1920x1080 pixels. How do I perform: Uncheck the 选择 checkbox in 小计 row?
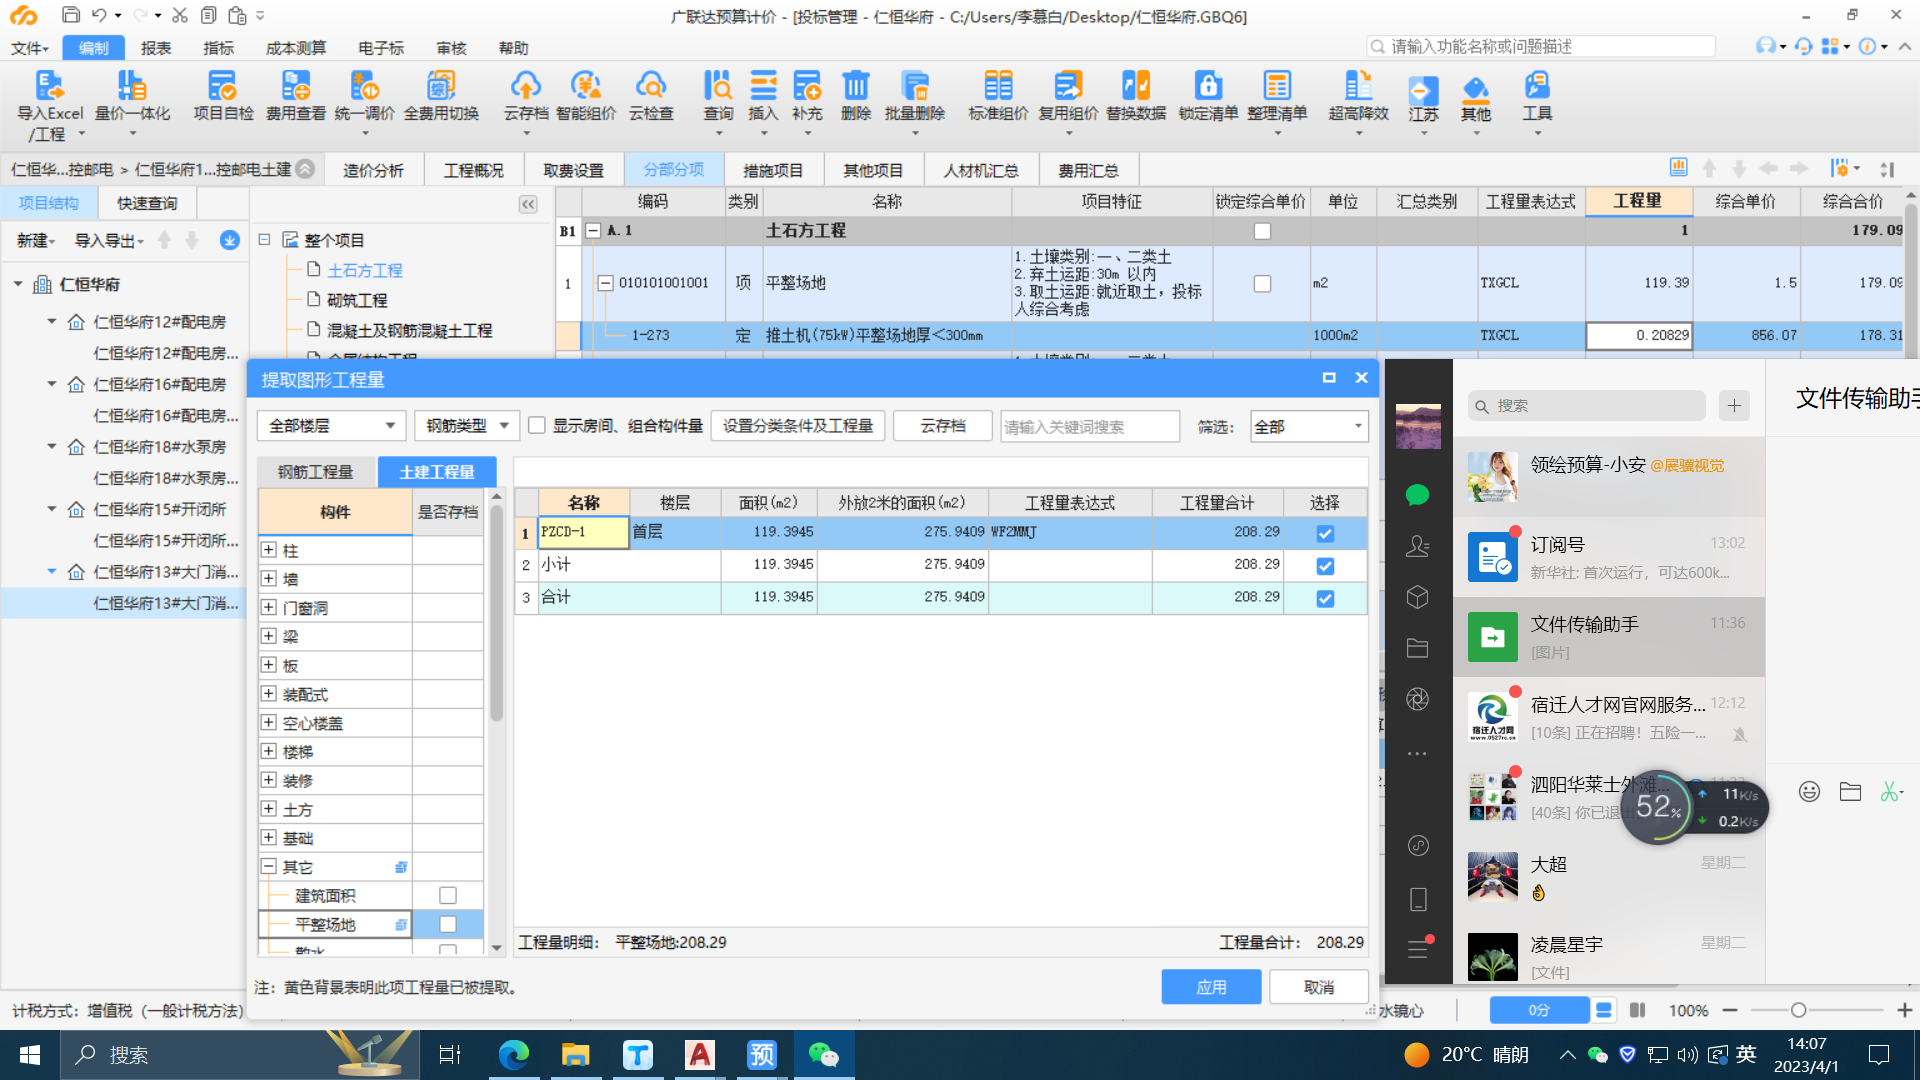pos(1325,566)
